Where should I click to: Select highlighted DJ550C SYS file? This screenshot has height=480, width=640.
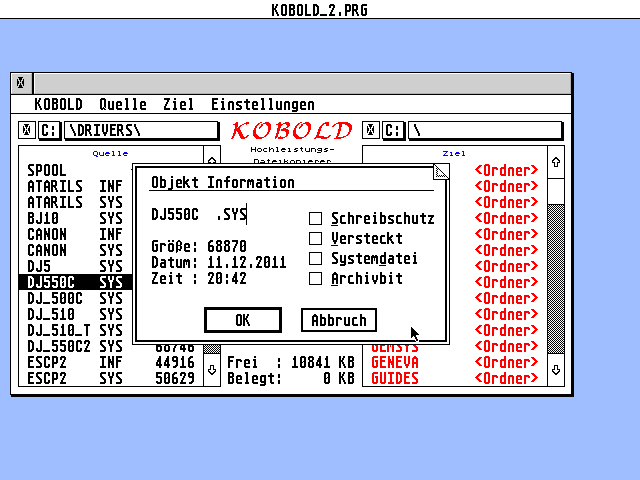pos(75,282)
